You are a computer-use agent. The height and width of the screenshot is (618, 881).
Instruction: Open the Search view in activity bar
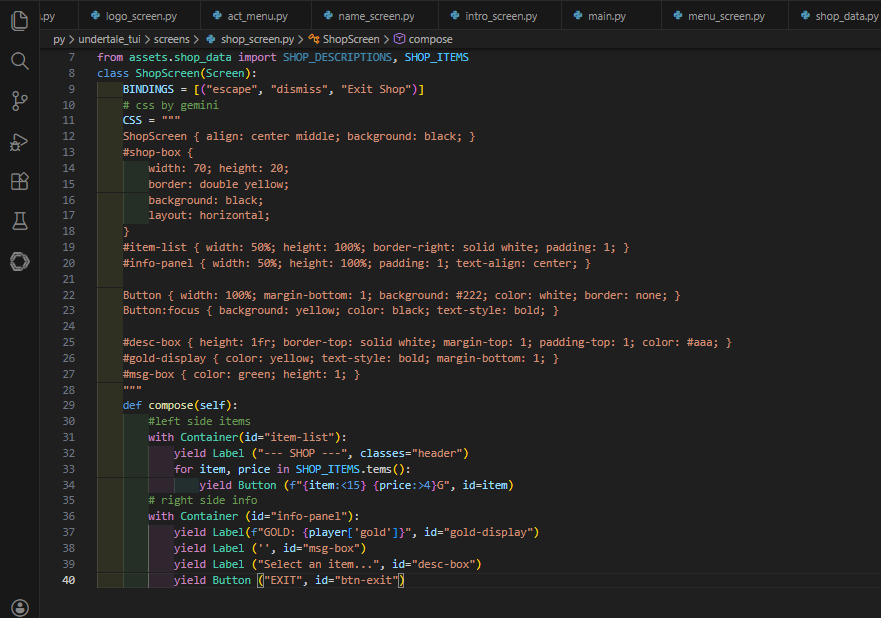coord(19,61)
